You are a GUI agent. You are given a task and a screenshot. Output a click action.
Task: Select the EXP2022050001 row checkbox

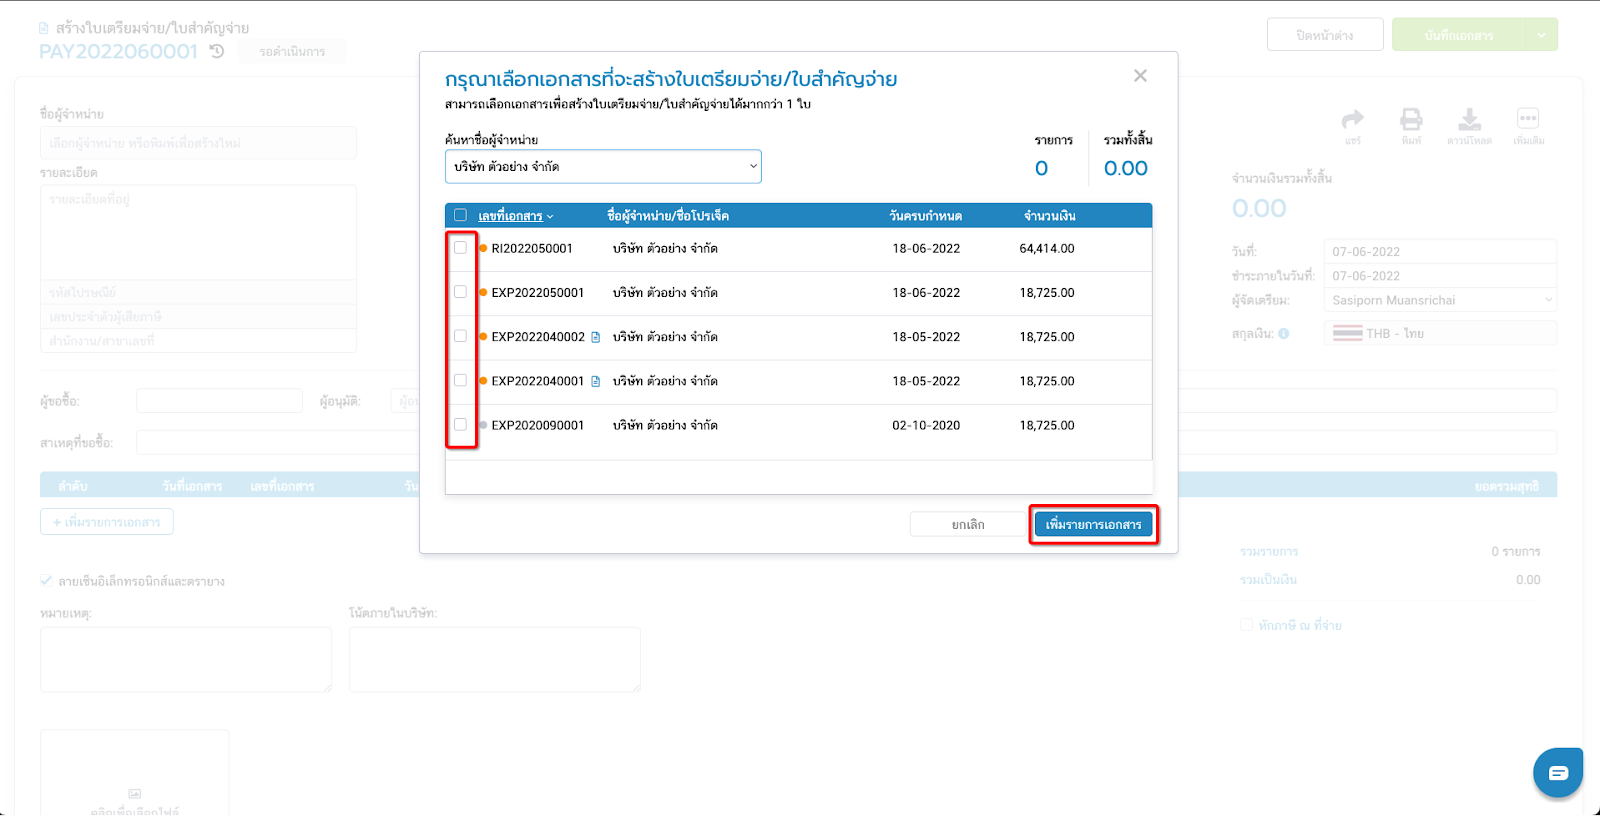click(460, 292)
